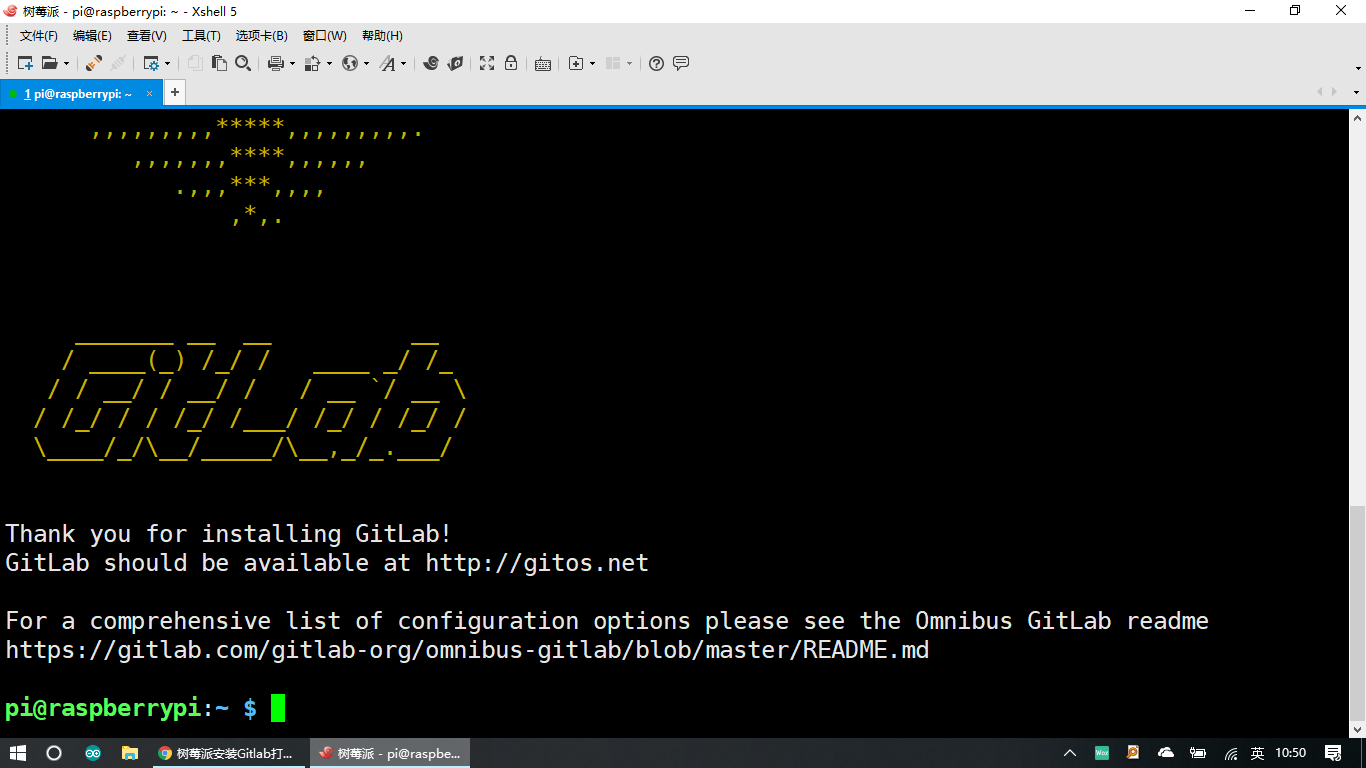Click the Lock screen padlock icon
1366x768 pixels.
pyautogui.click(x=511, y=63)
